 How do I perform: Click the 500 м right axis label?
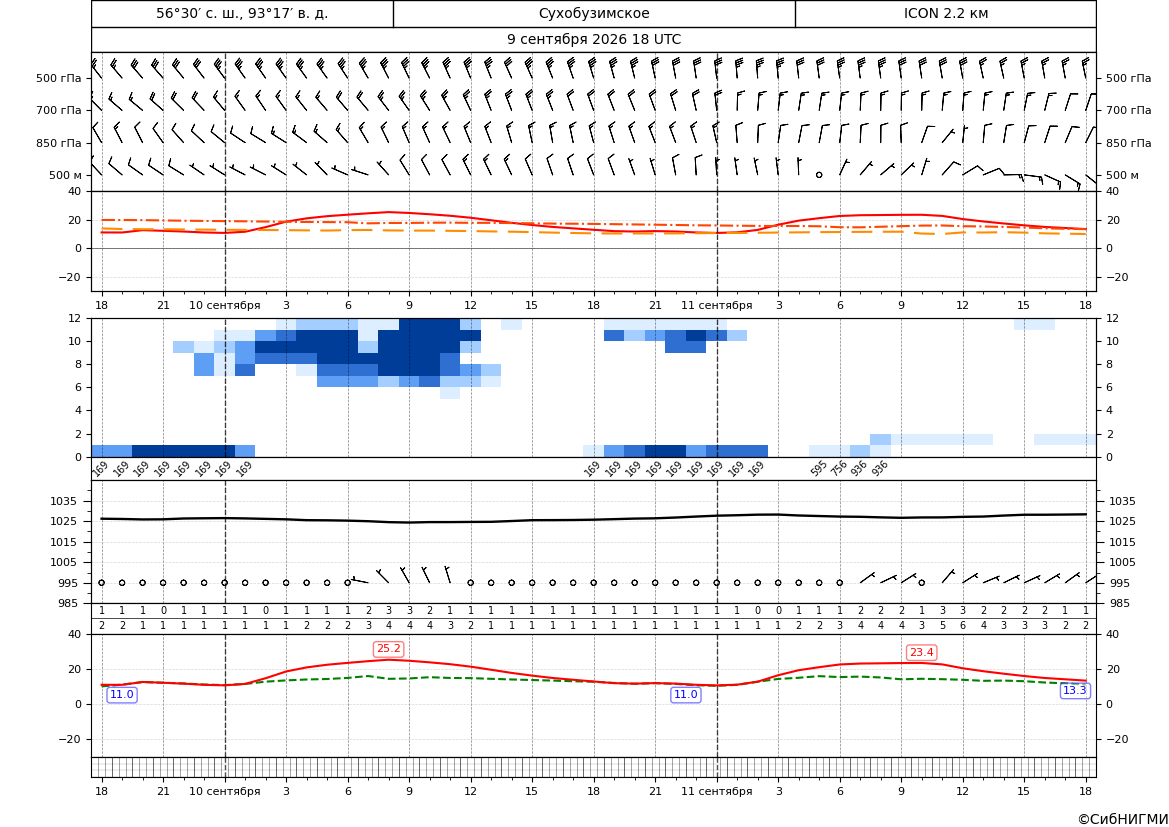[x=1122, y=175]
